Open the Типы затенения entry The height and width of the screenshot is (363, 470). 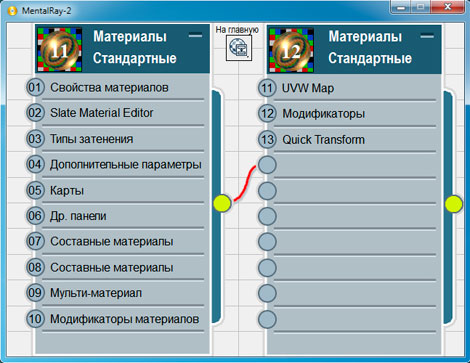(92, 139)
